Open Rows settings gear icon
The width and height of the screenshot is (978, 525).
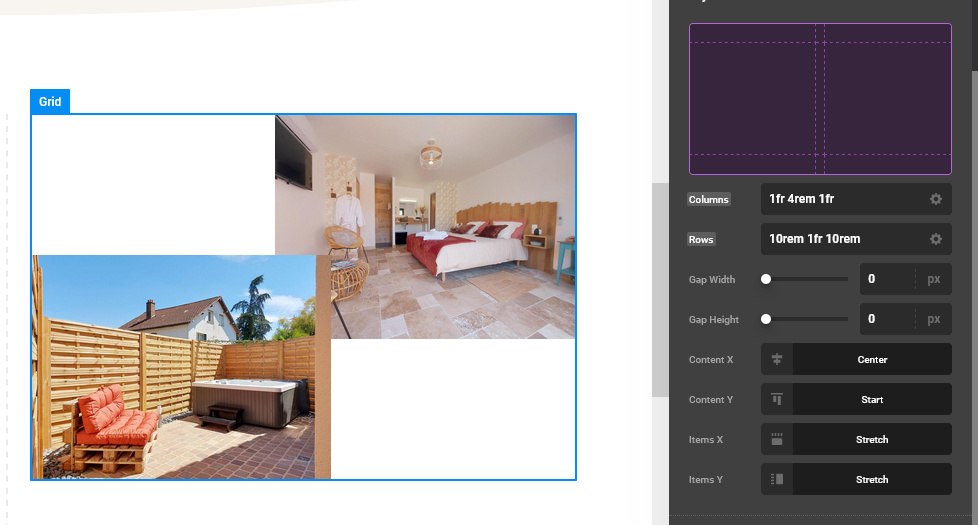point(935,239)
